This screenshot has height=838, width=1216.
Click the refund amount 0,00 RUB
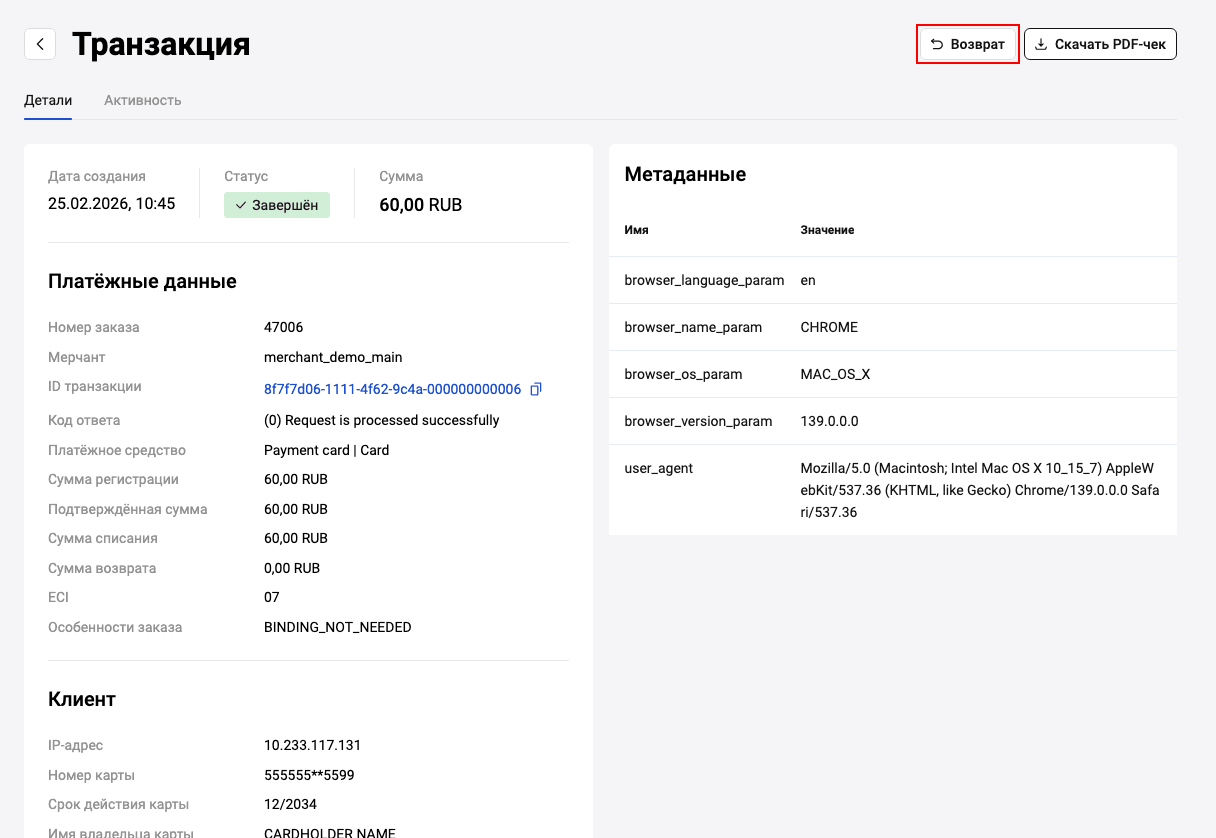pos(292,568)
